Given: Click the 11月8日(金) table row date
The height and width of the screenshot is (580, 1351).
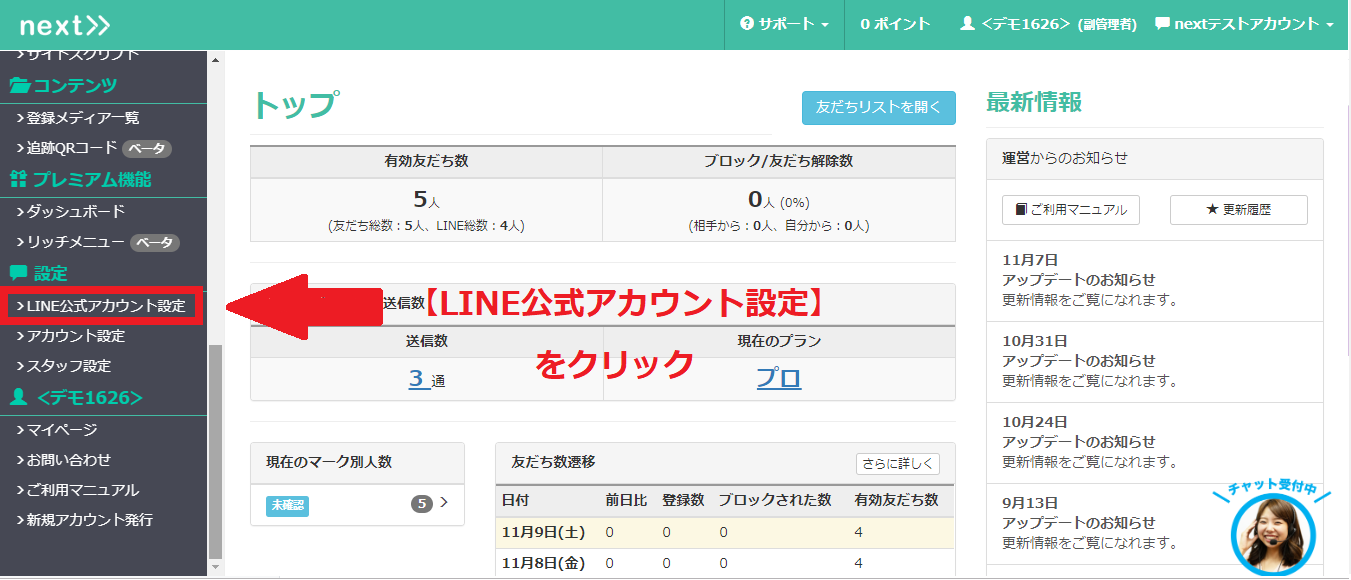Looking at the screenshot, I should pyautogui.click(x=545, y=563).
